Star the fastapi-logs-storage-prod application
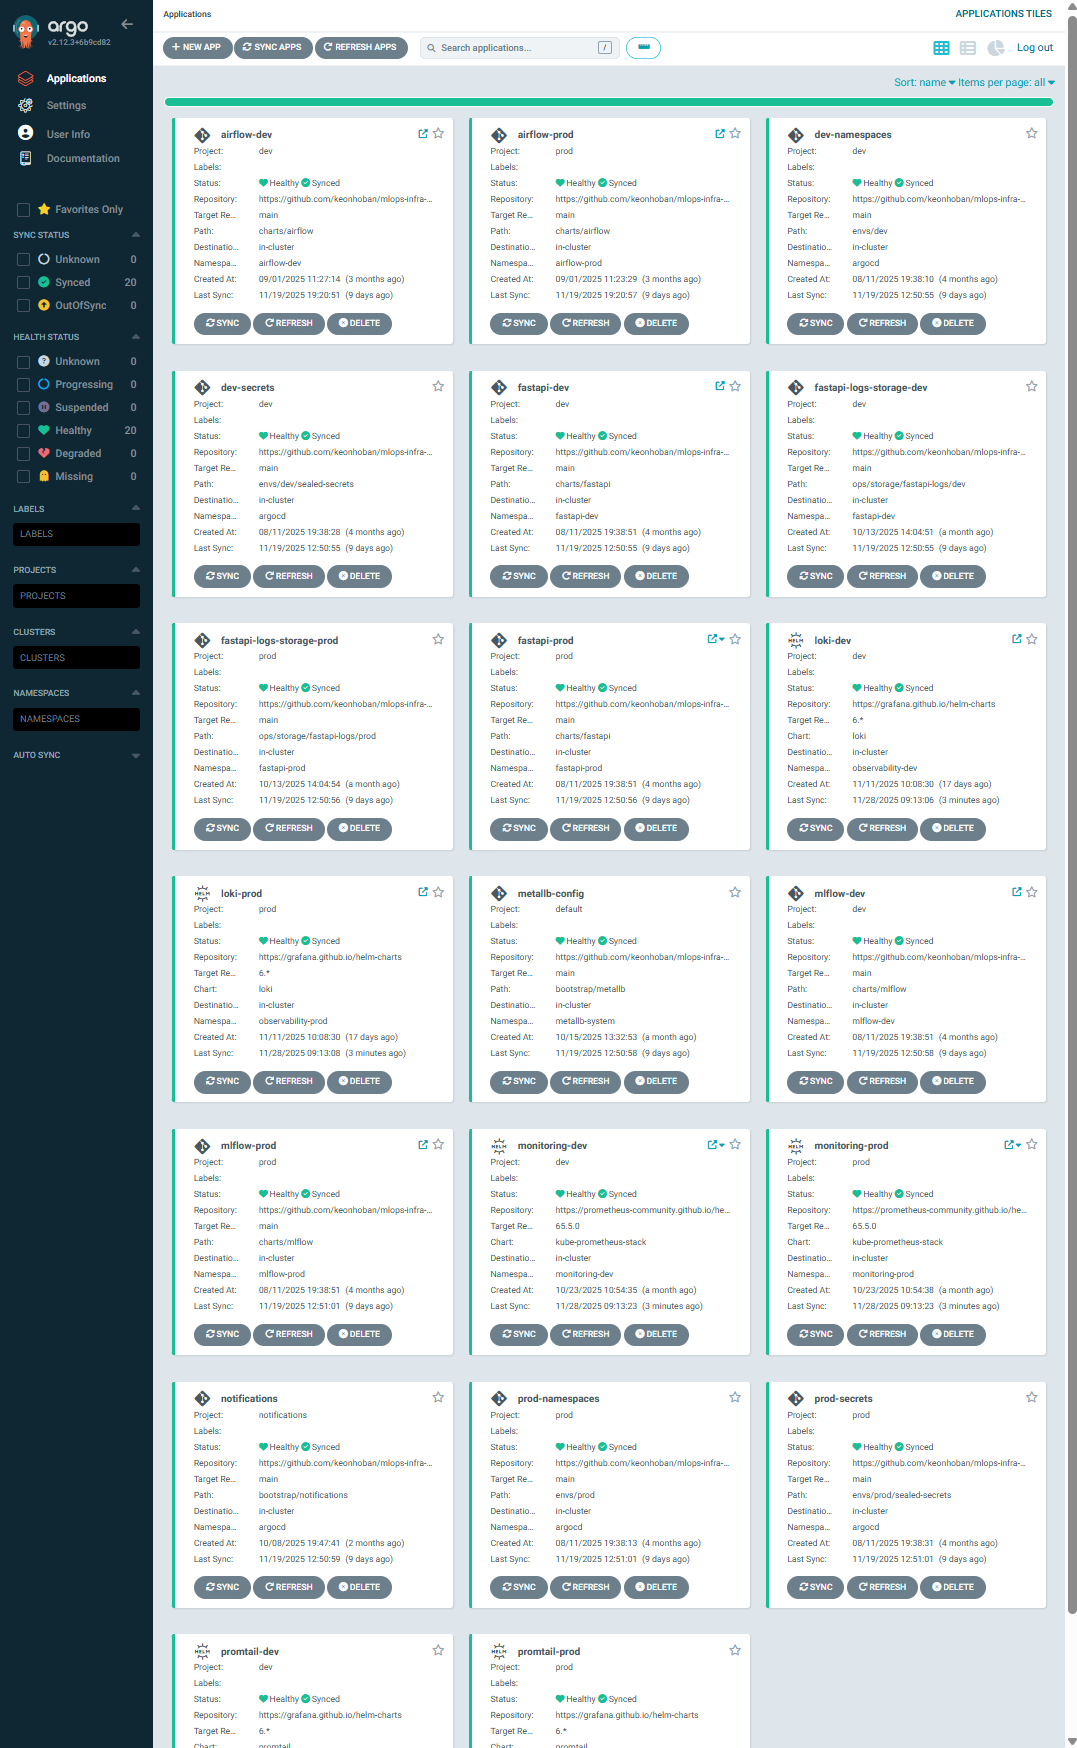This screenshot has height=1748, width=1077. click(x=438, y=639)
